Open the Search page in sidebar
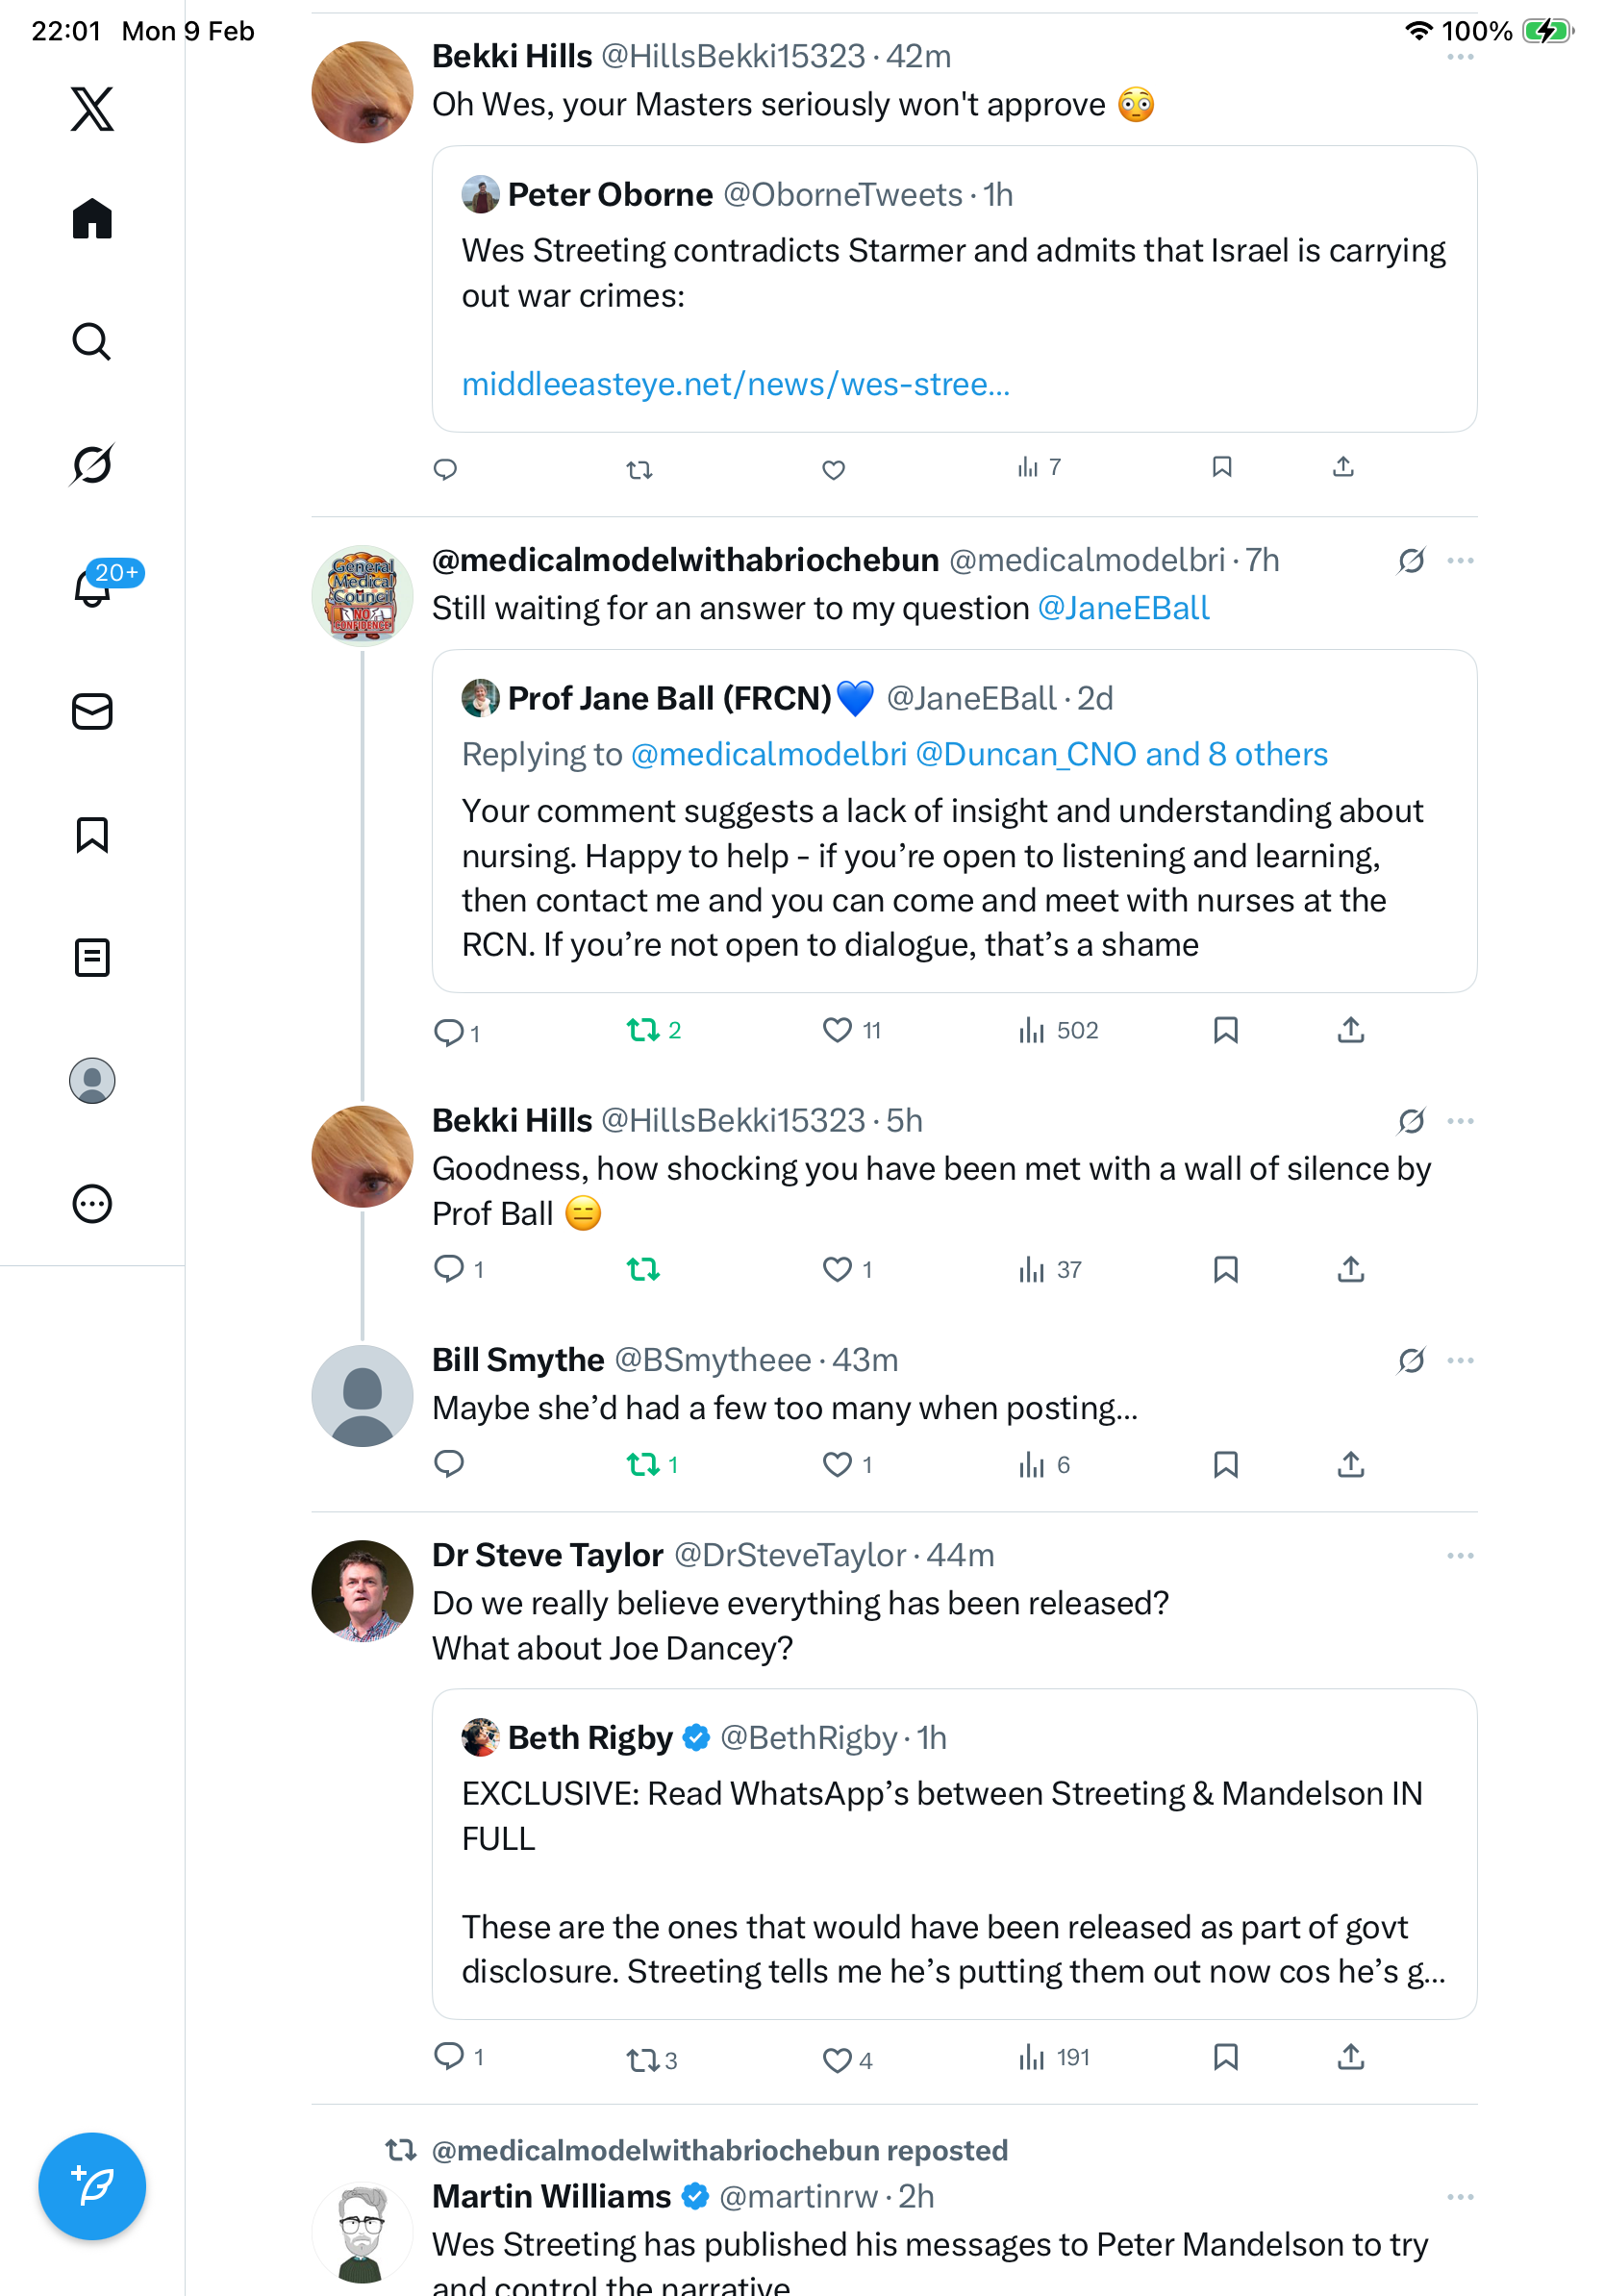This screenshot has height=2296, width=1604. (92, 342)
